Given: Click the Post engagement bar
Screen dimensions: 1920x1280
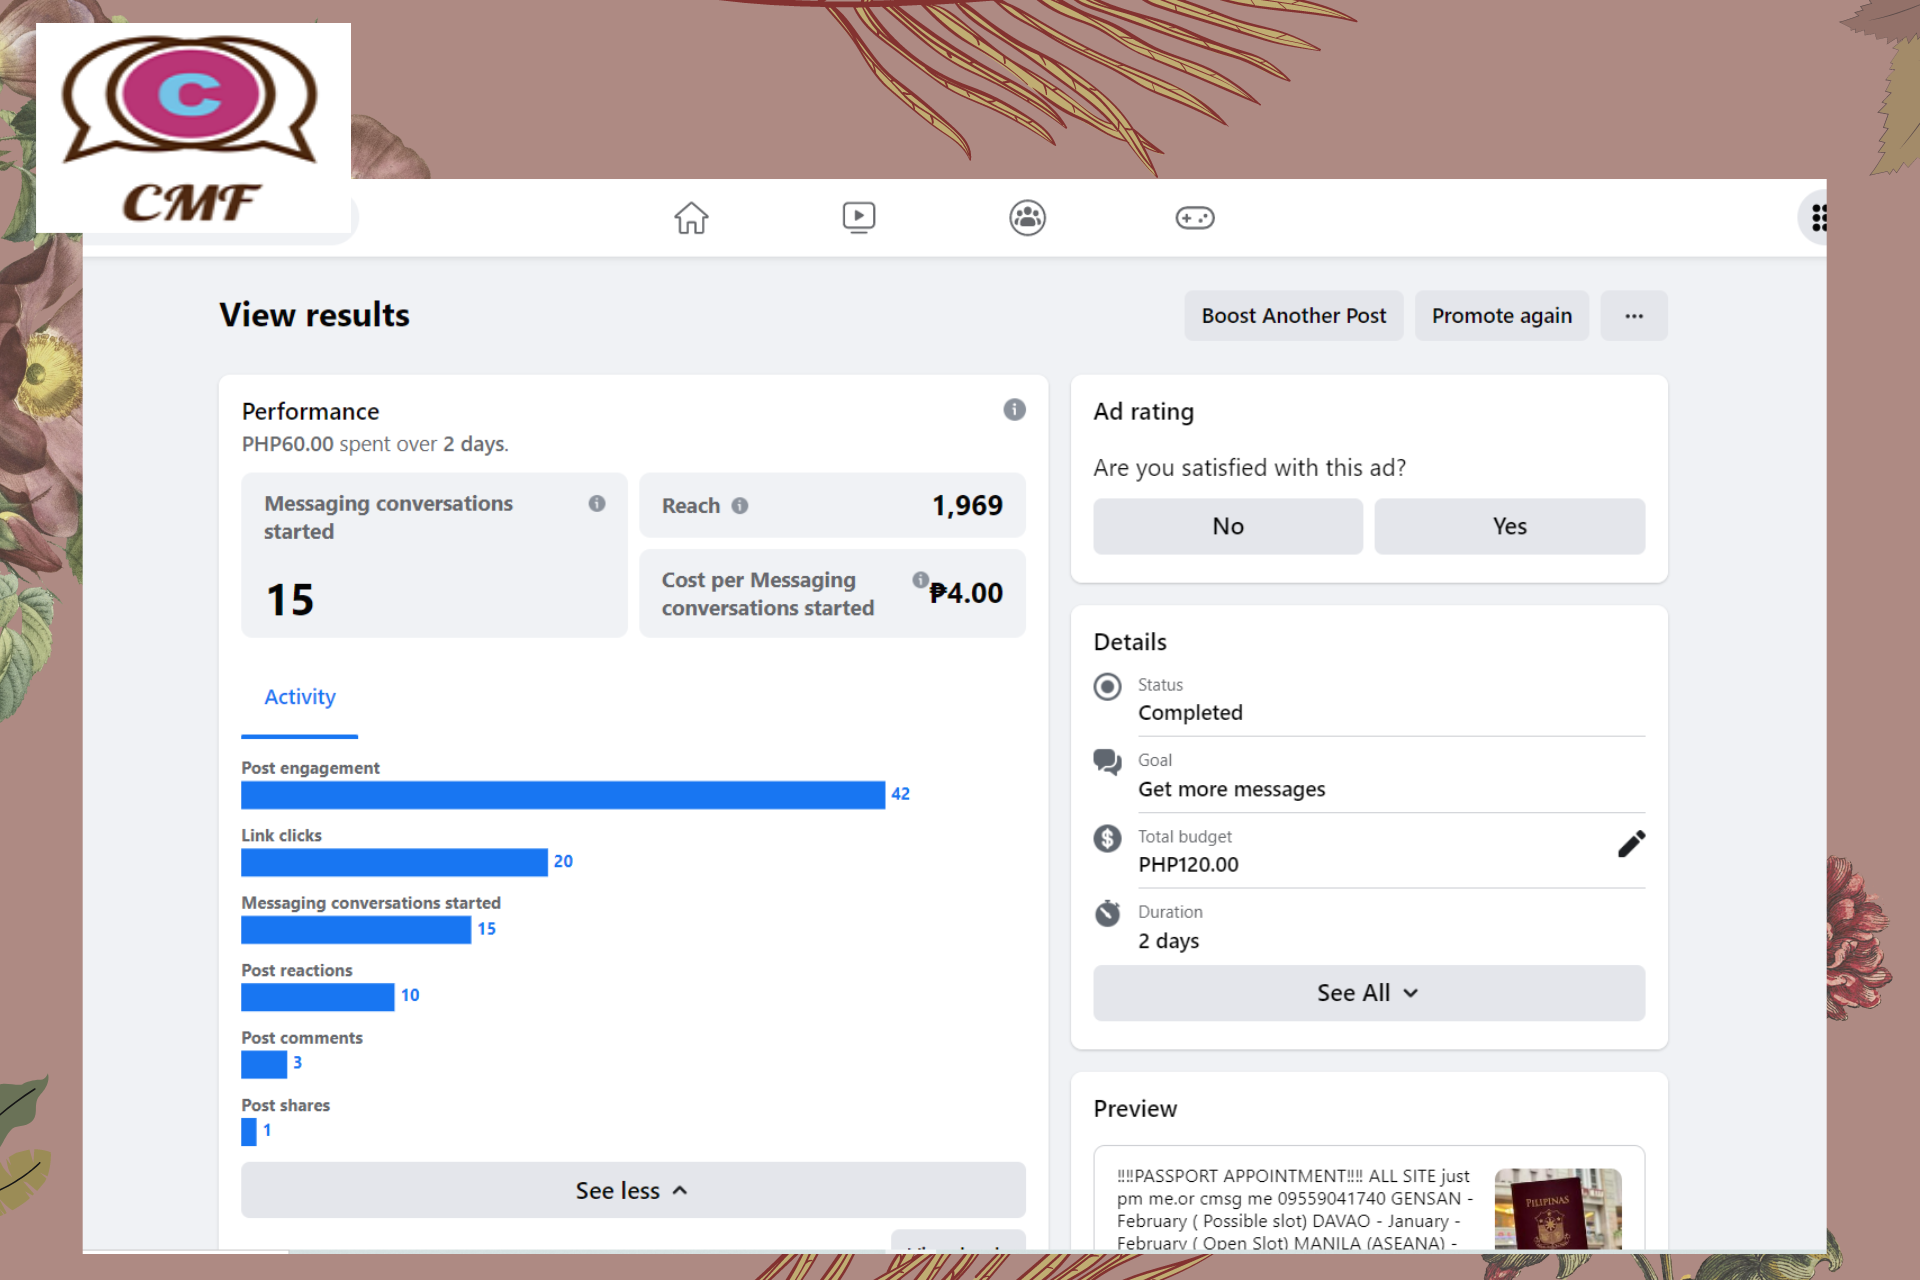Looking at the screenshot, I should click(x=562, y=795).
